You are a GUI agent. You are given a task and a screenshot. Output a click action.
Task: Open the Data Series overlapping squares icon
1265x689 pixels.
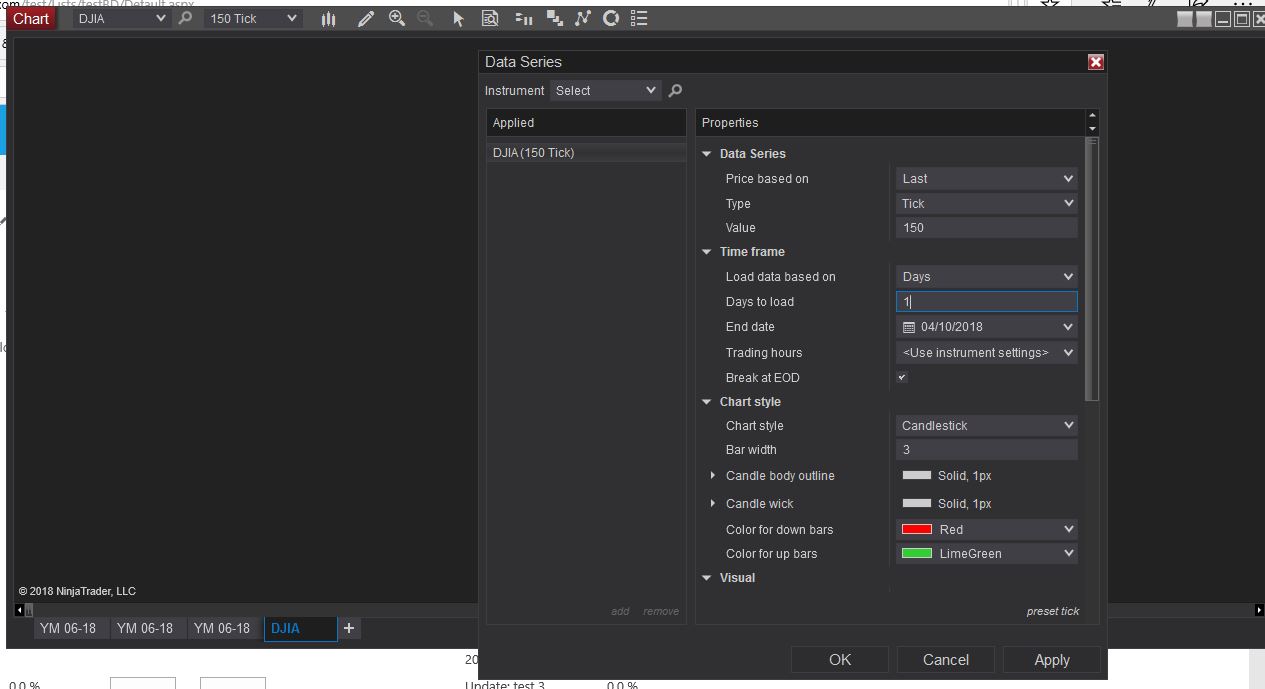pyautogui.click(x=556, y=19)
